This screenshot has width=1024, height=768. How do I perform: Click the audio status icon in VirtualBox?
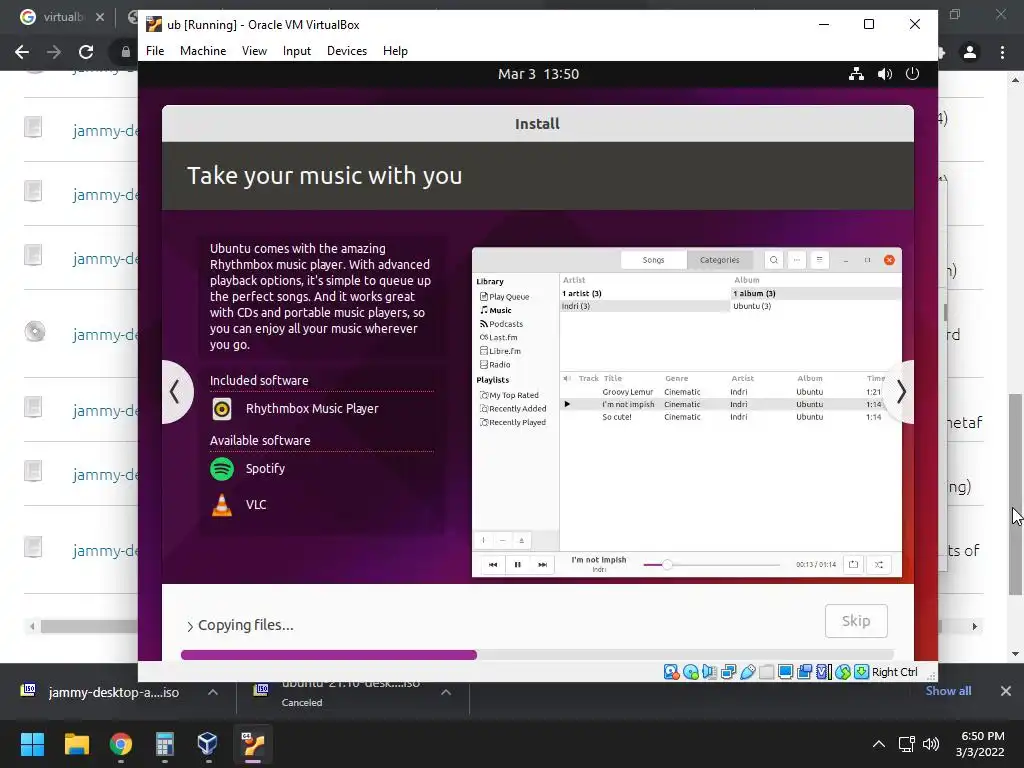709,672
